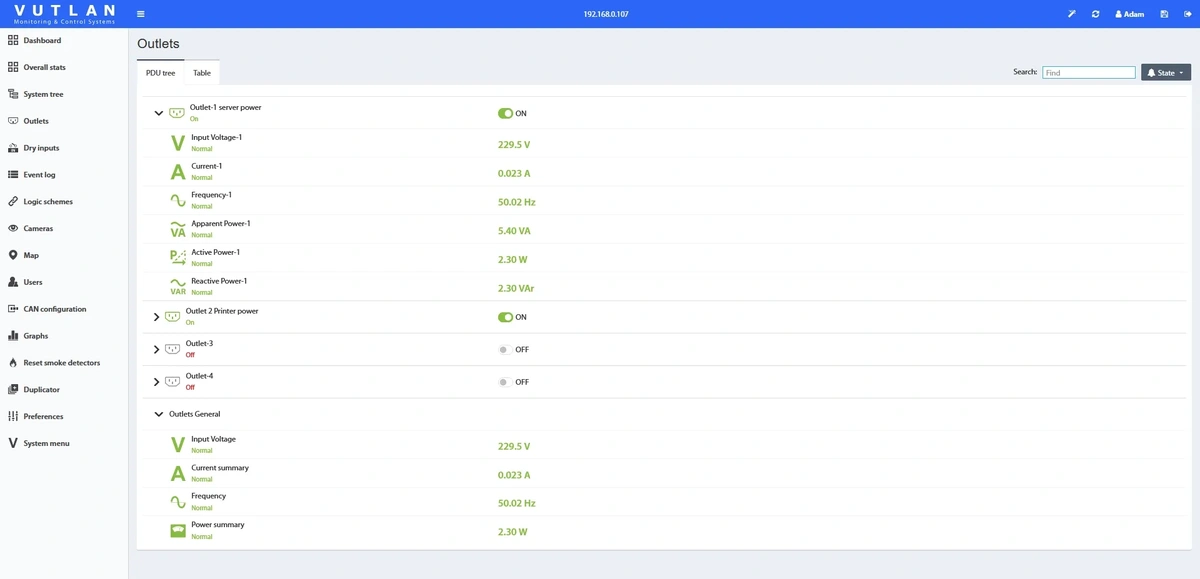Enable the Outlet-4 switch

coord(505,382)
